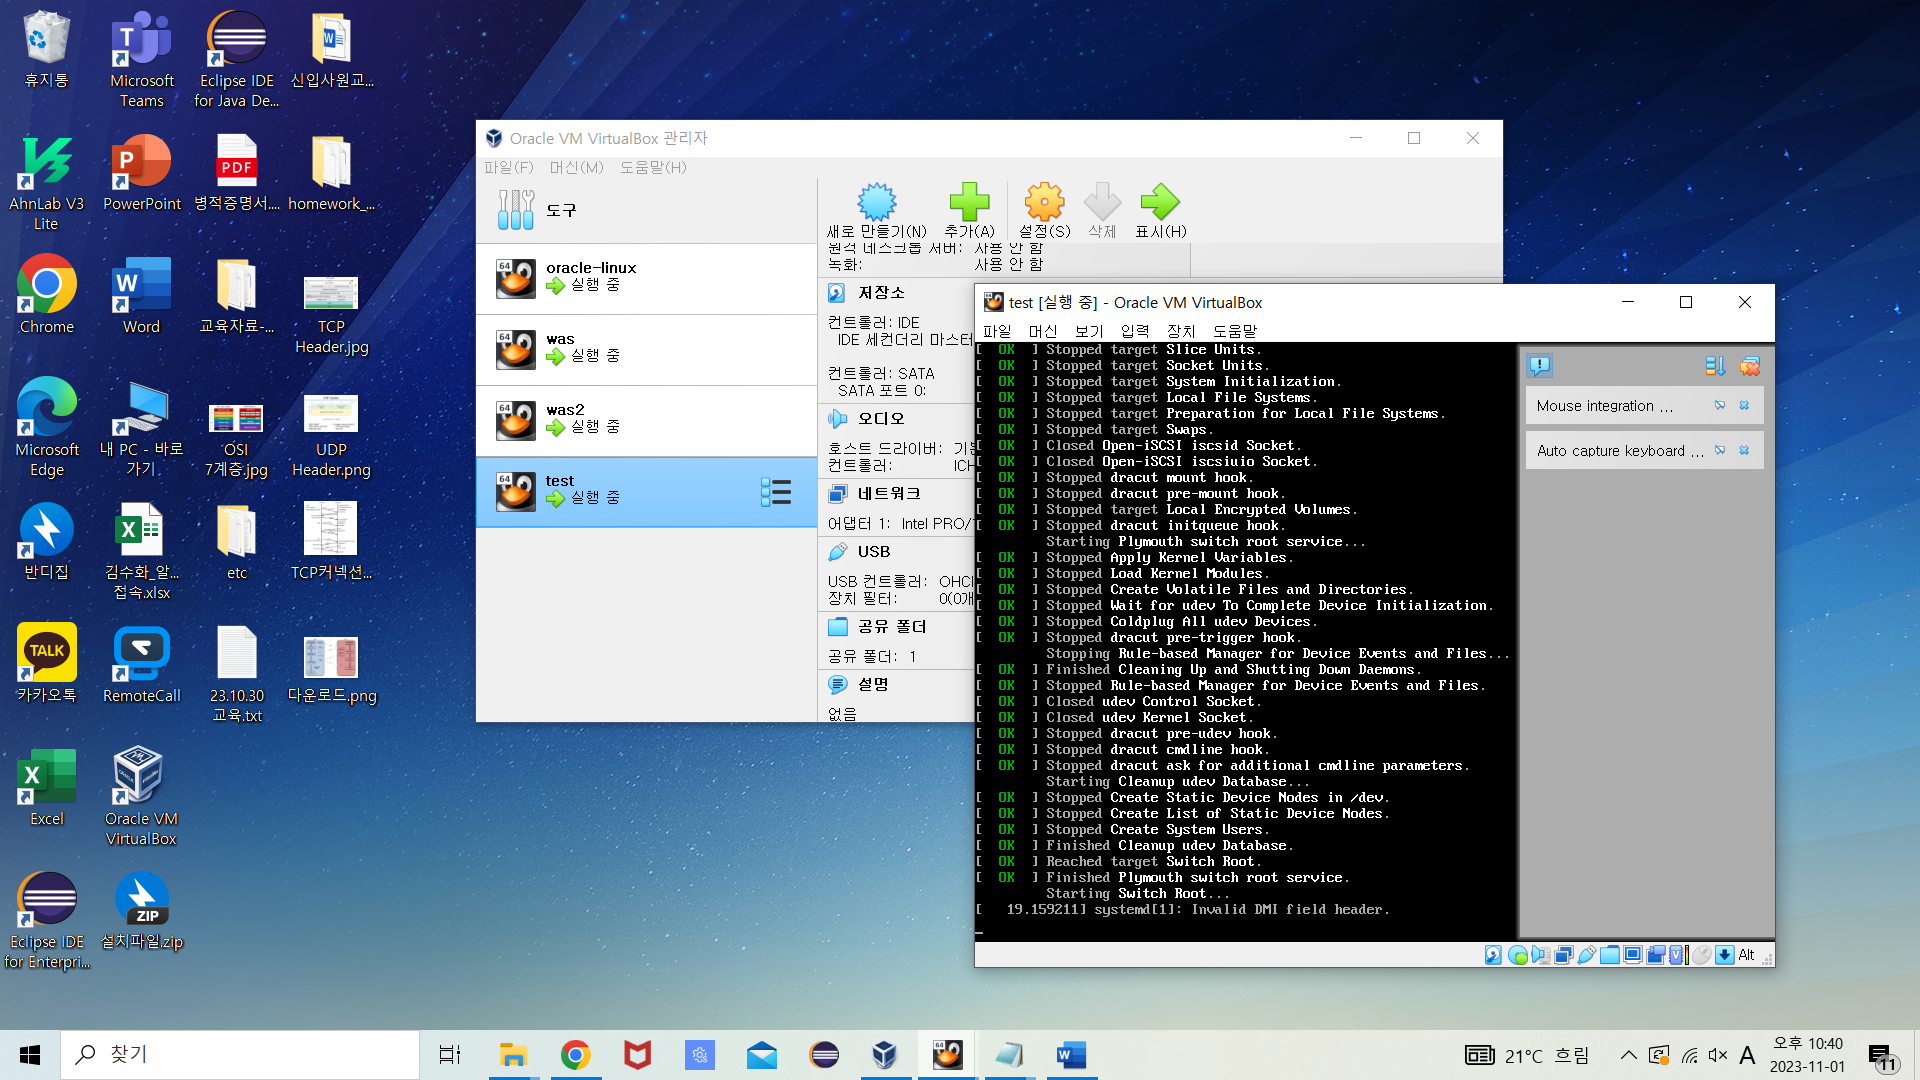Open the 머신(M) menu in manager window

pyautogui.click(x=576, y=167)
